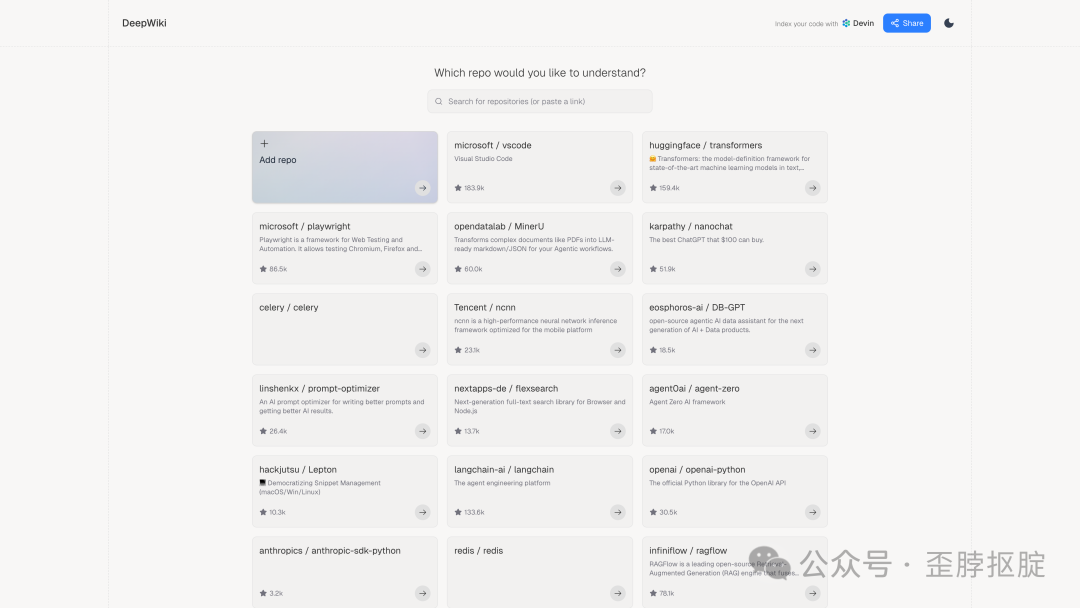Open arrow on huggingface / transformers card
1080x608 pixels.
click(x=813, y=188)
